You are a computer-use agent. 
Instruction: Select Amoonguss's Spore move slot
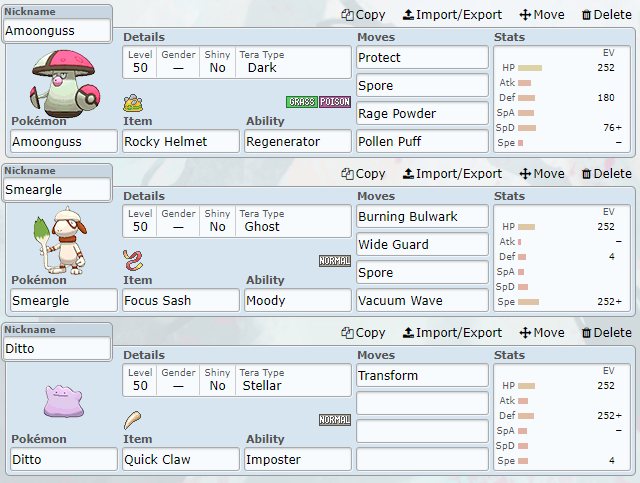tap(422, 85)
